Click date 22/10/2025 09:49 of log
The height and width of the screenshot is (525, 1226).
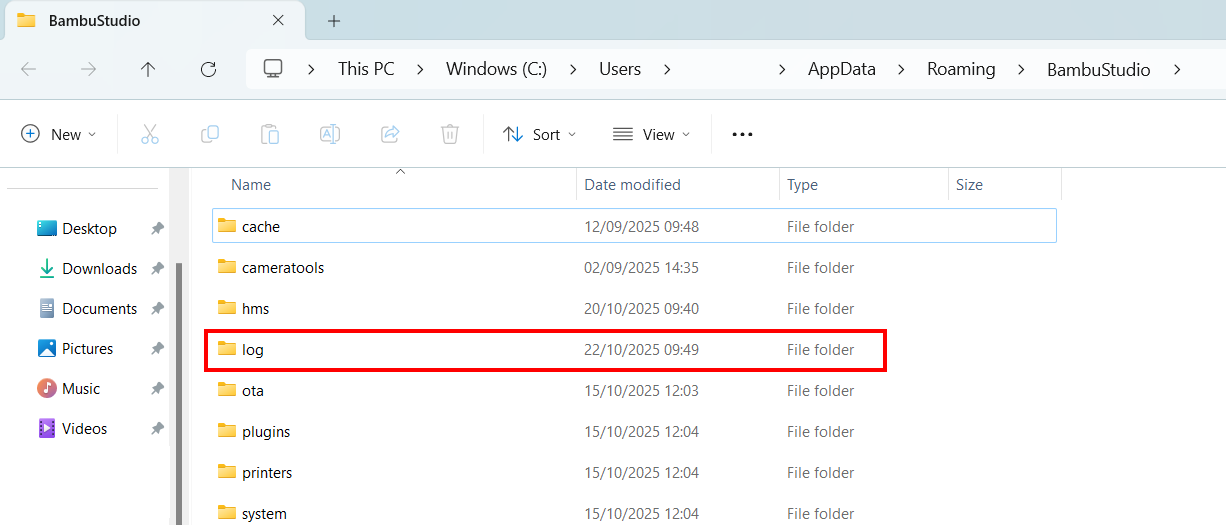click(x=641, y=350)
